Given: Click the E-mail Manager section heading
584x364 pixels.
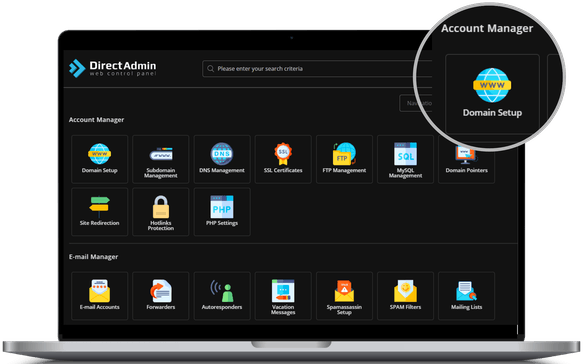Looking at the screenshot, I should click(93, 257).
